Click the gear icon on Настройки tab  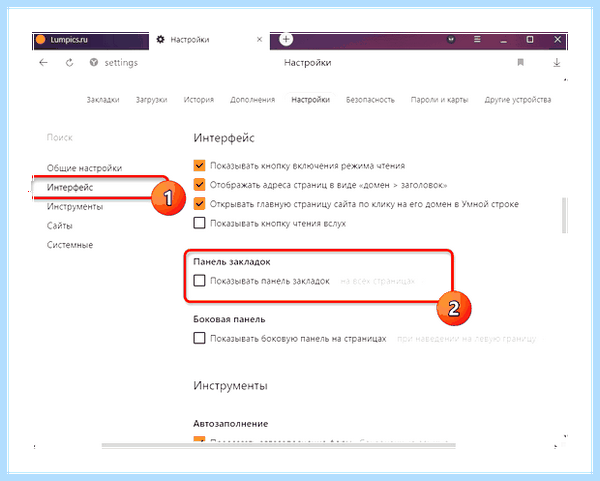pos(161,39)
